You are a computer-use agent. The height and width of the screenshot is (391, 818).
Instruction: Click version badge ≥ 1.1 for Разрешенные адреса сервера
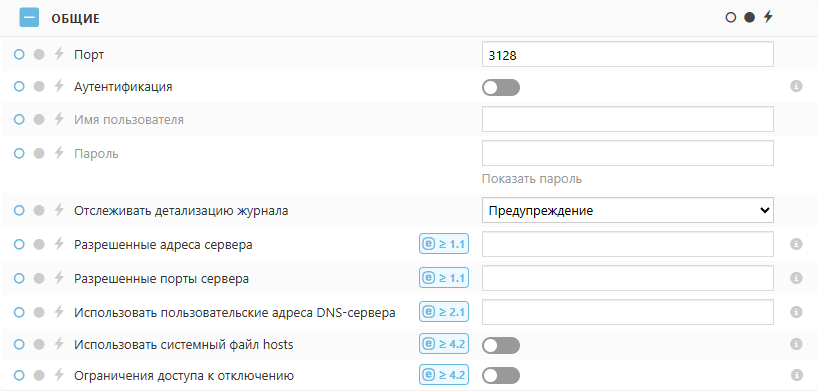444,244
